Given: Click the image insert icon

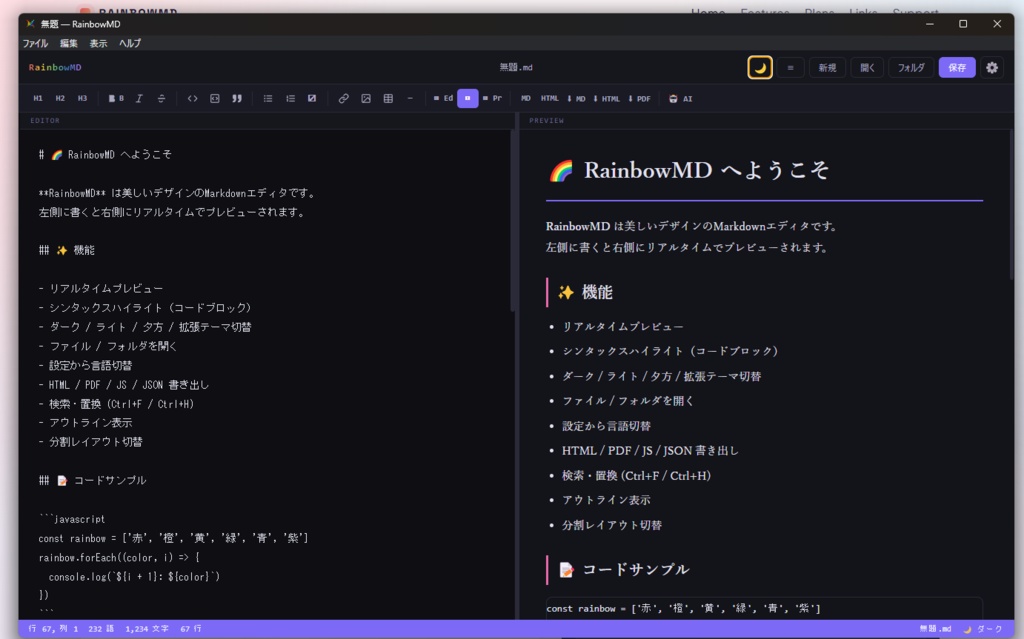Looking at the screenshot, I should pyautogui.click(x=367, y=98).
